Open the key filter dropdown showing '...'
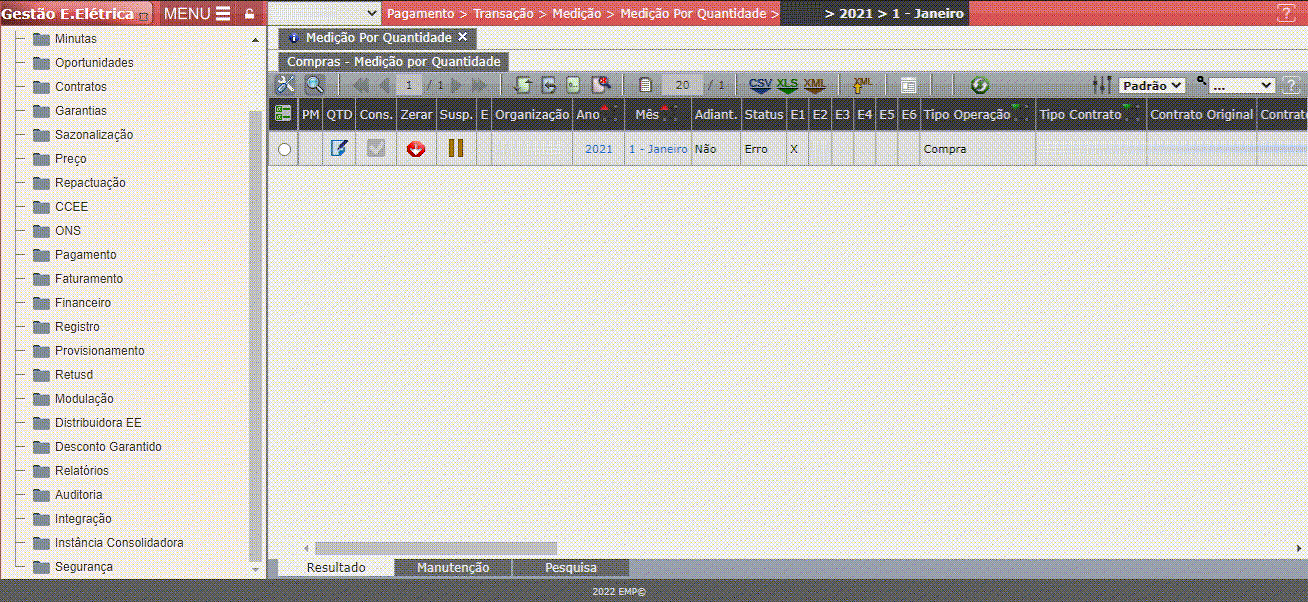This screenshot has width=1308, height=602. (1241, 86)
